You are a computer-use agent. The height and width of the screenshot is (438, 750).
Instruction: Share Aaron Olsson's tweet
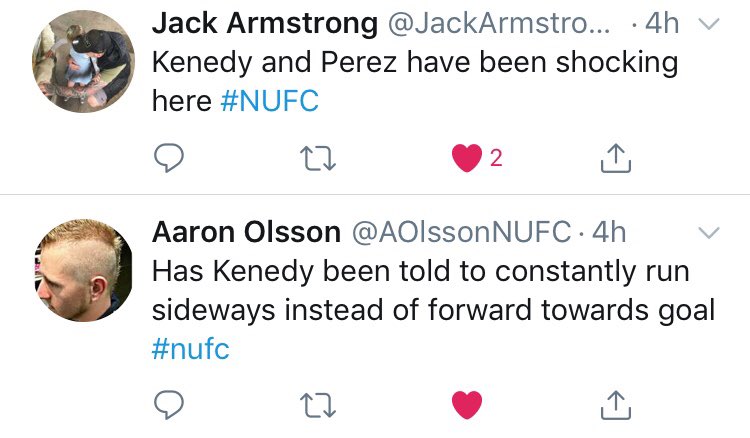point(616,405)
